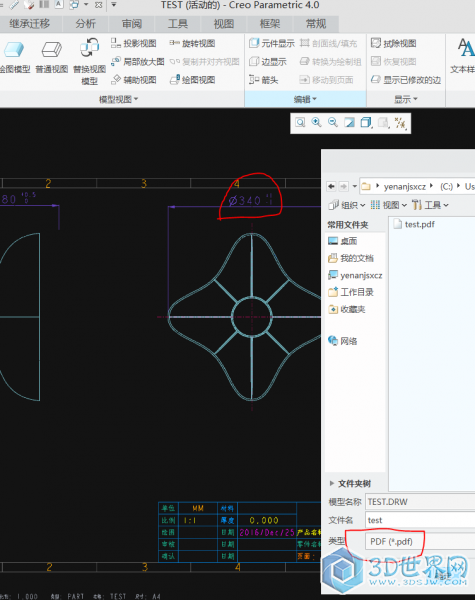Open the Organize (组织) dropdown
The height and width of the screenshot is (600, 475).
[x=347, y=205]
